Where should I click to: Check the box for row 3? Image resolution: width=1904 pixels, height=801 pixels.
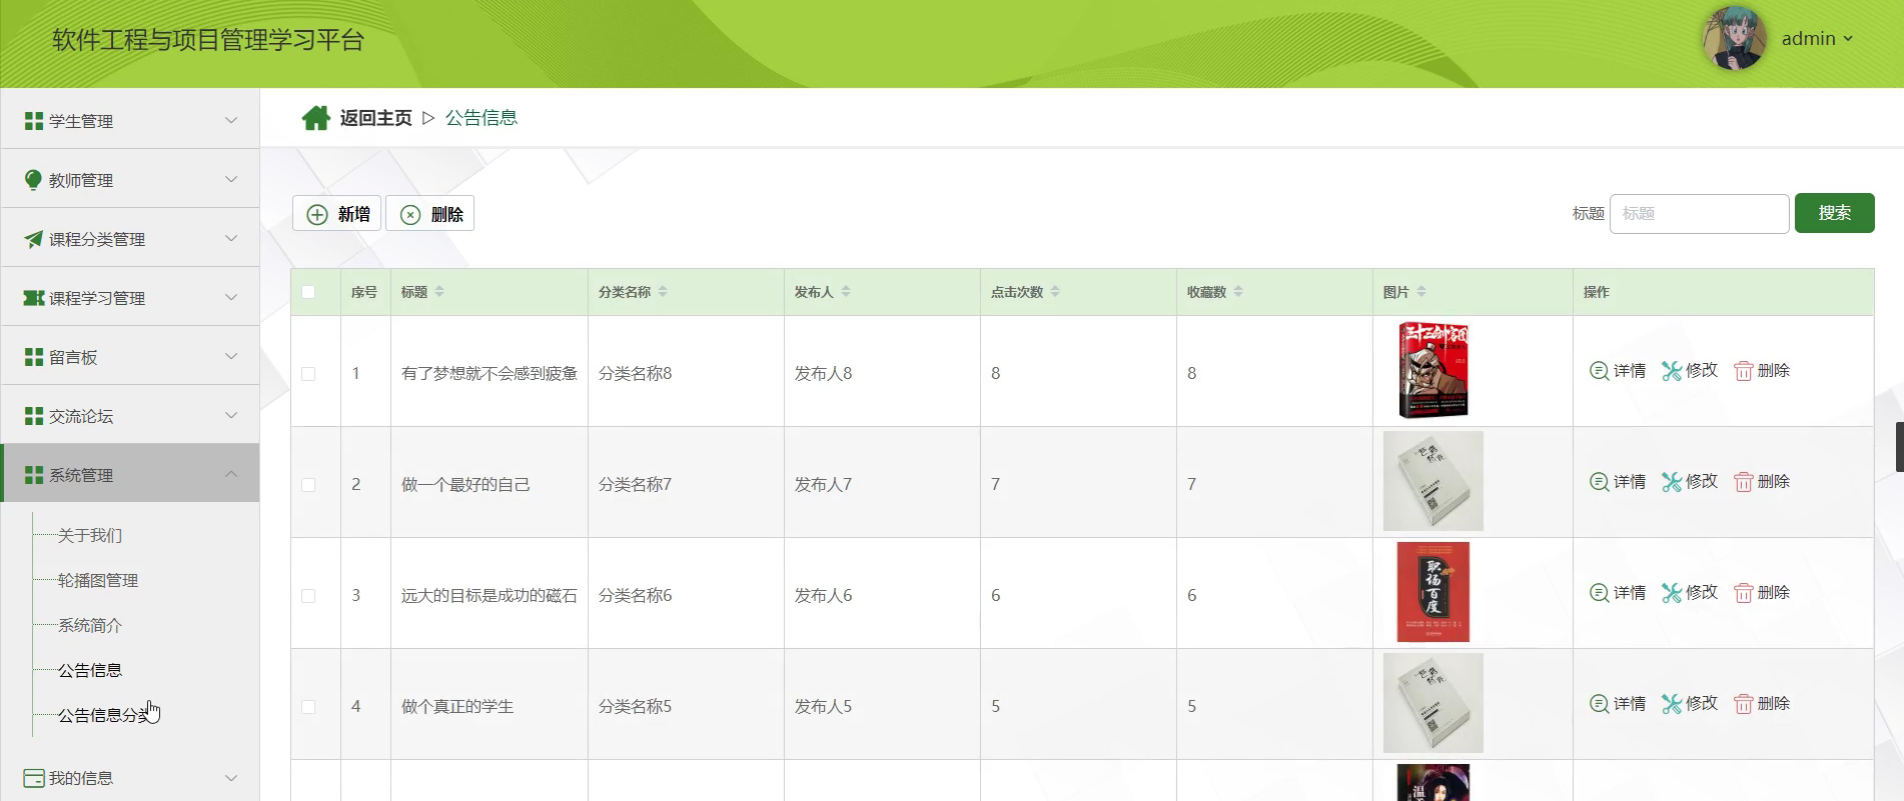[308, 595]
